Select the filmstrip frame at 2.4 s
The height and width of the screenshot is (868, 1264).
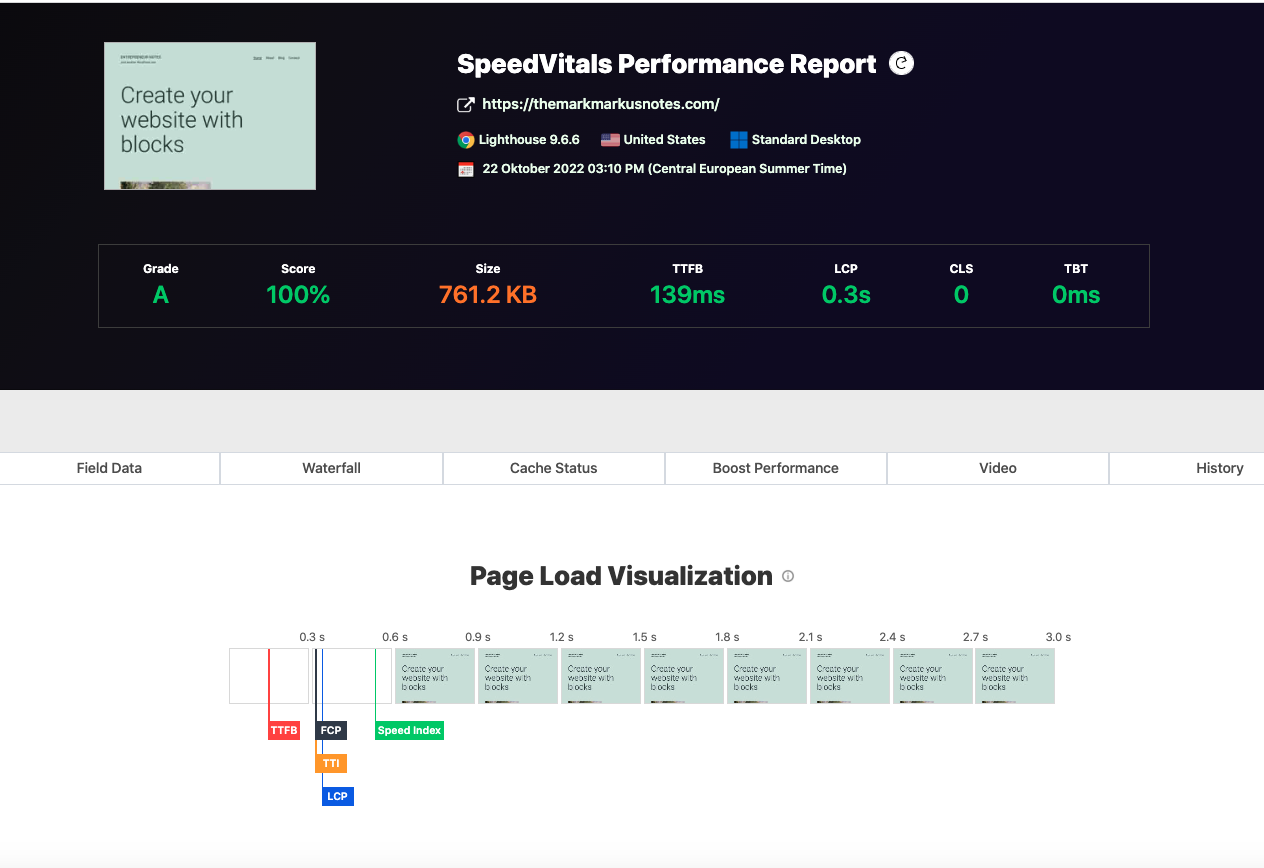933,676
